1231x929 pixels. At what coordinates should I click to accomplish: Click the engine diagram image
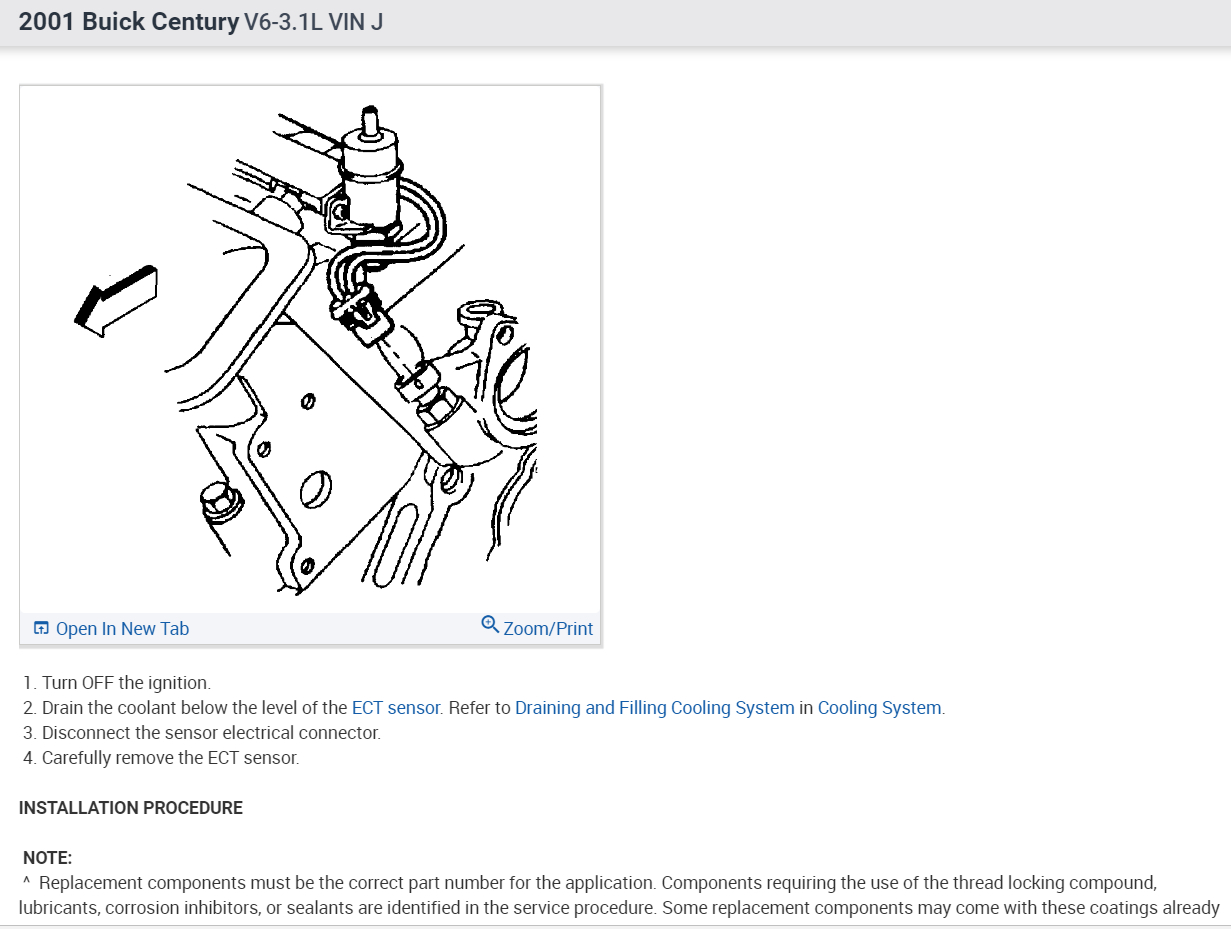coord(310,349)
